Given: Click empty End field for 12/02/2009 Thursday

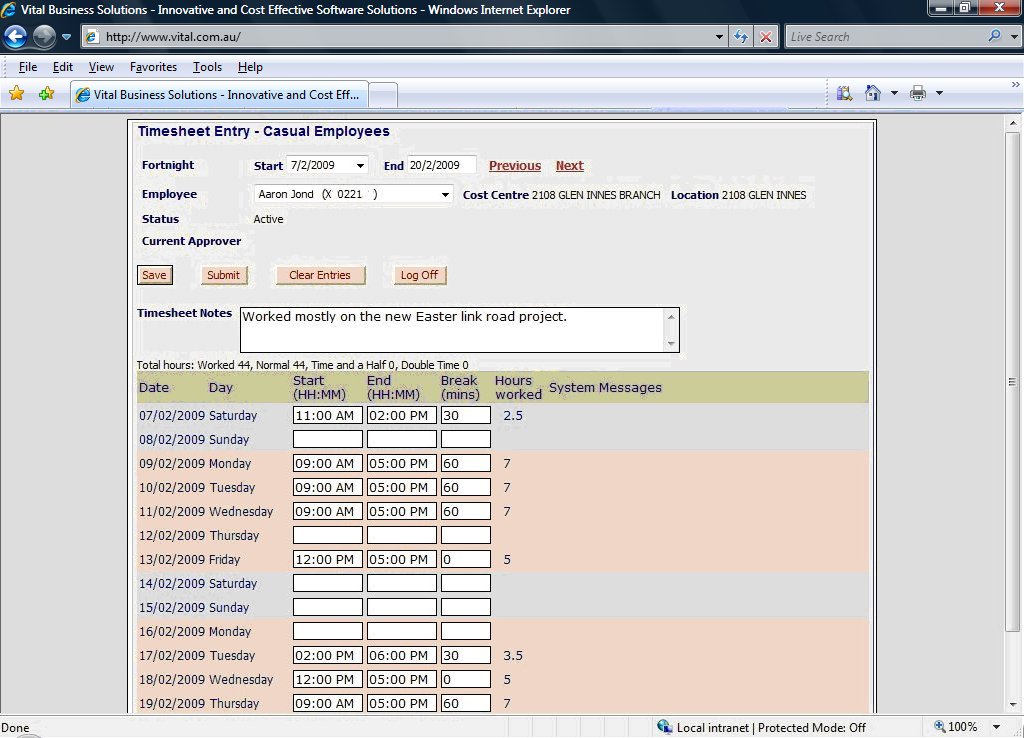Looking at the screenshot, I should [x=402, y=536].
